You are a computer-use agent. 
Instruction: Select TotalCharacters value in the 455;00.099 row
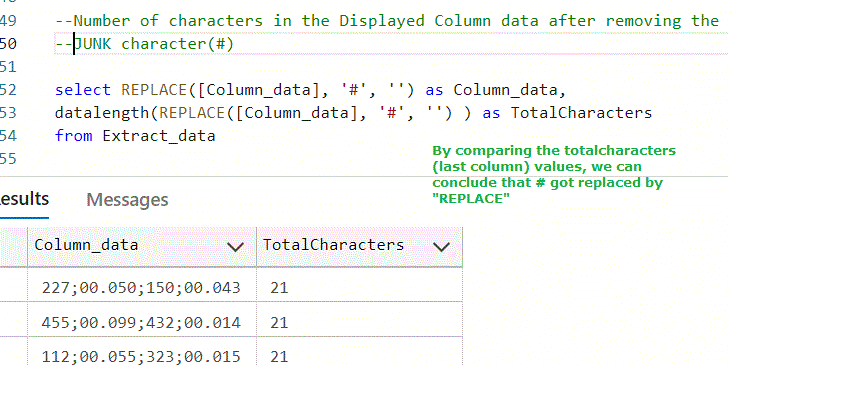[x=279, y=323]
